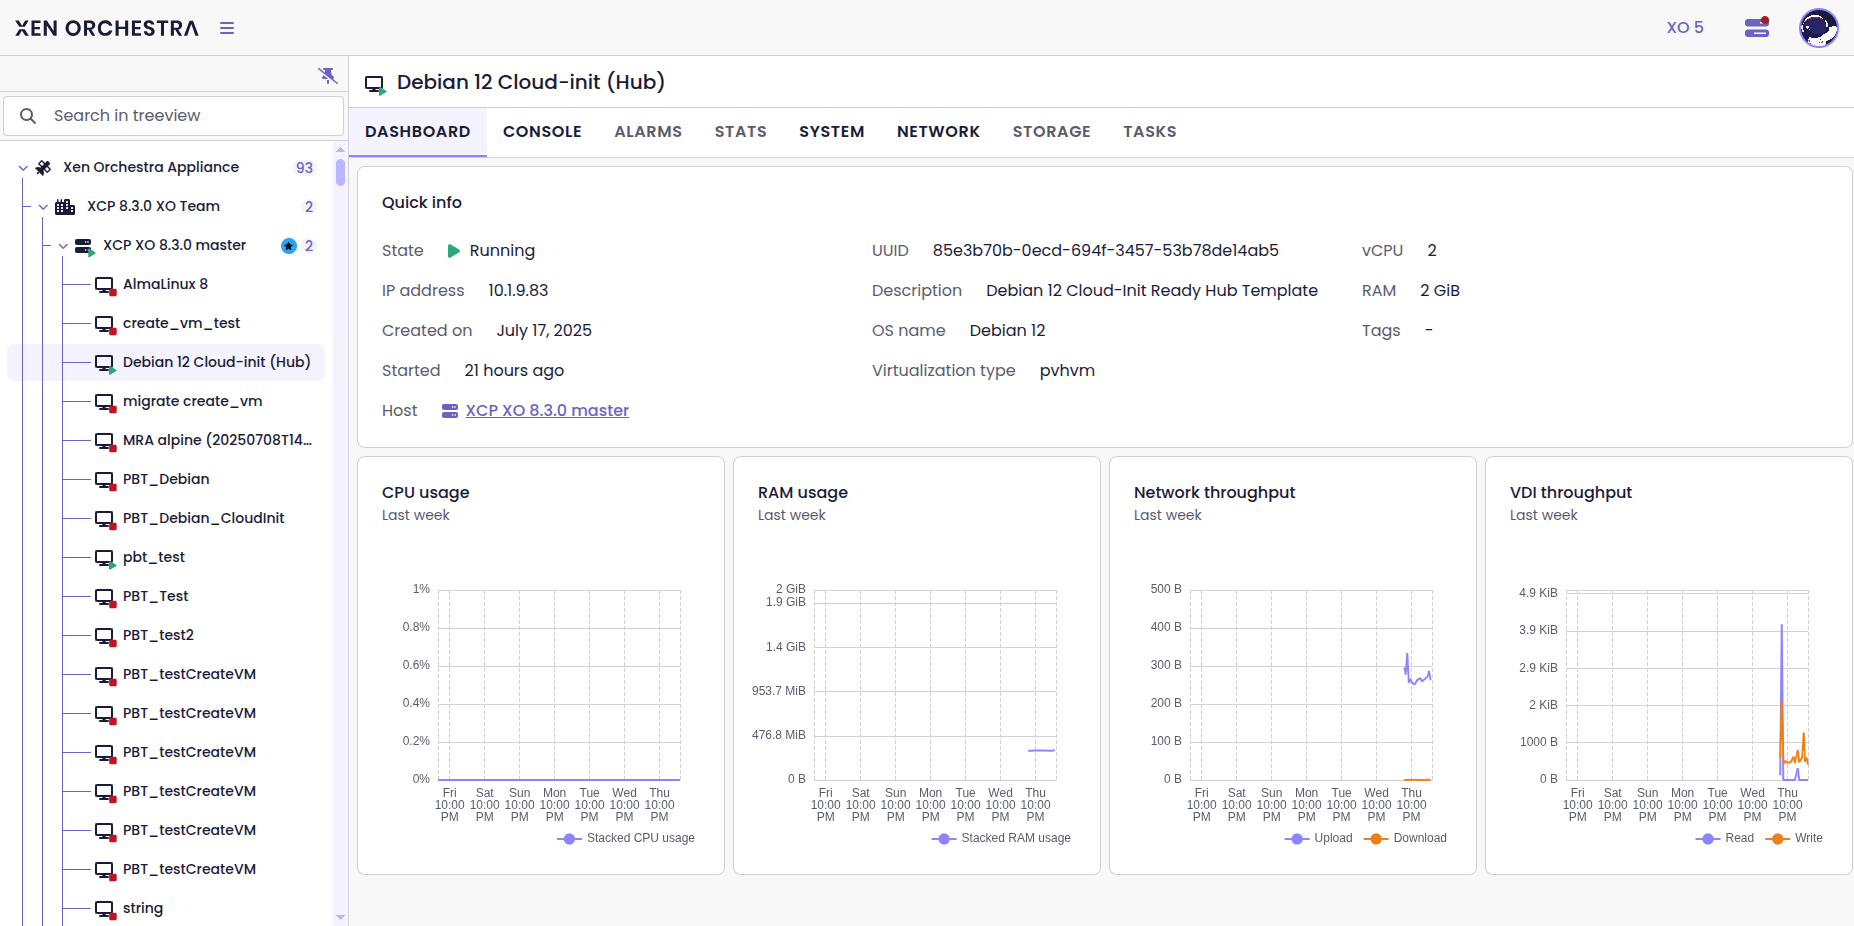The image size is (1854, 926).
Task: Open the STATS tab
Action: (x=741, y=132)
